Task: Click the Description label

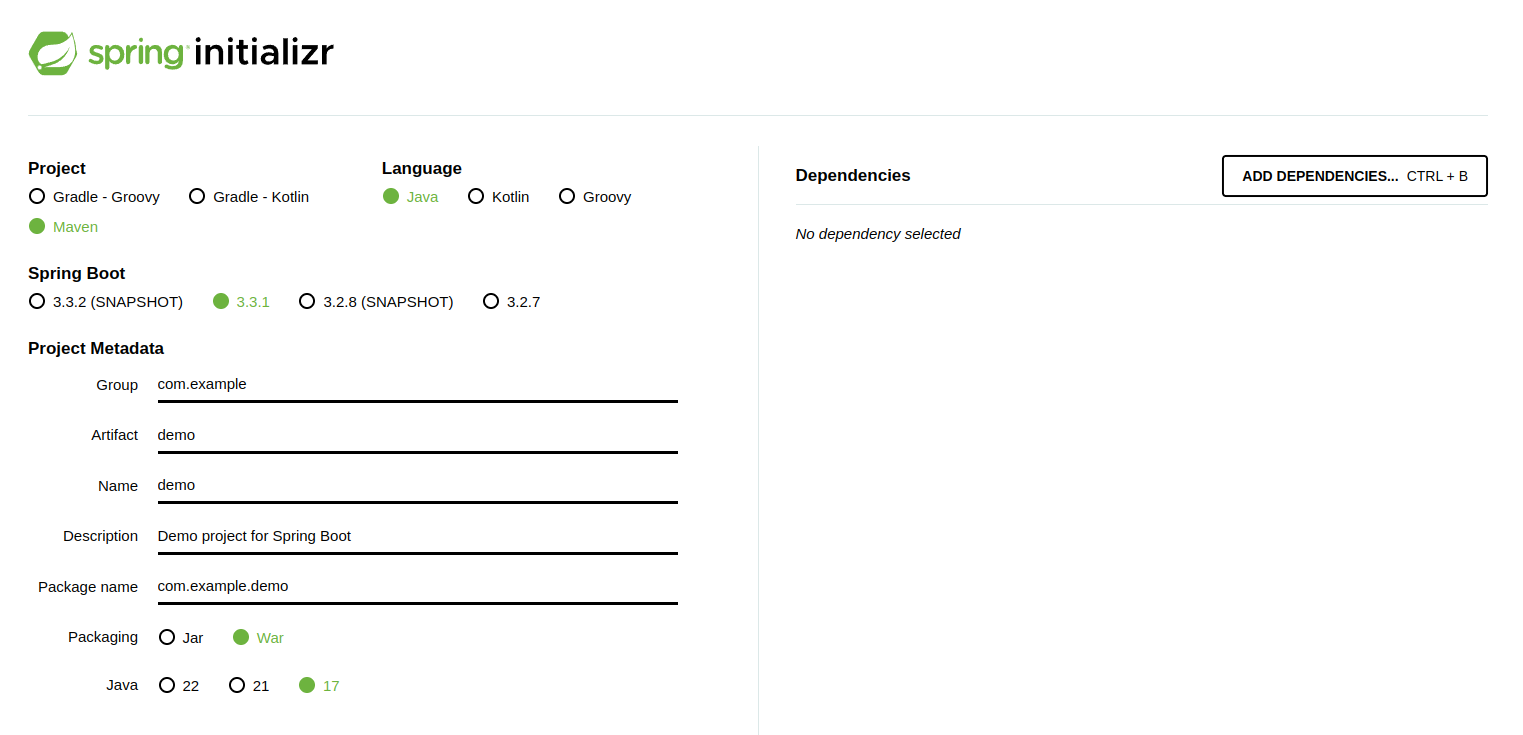Action: (101, 537)
